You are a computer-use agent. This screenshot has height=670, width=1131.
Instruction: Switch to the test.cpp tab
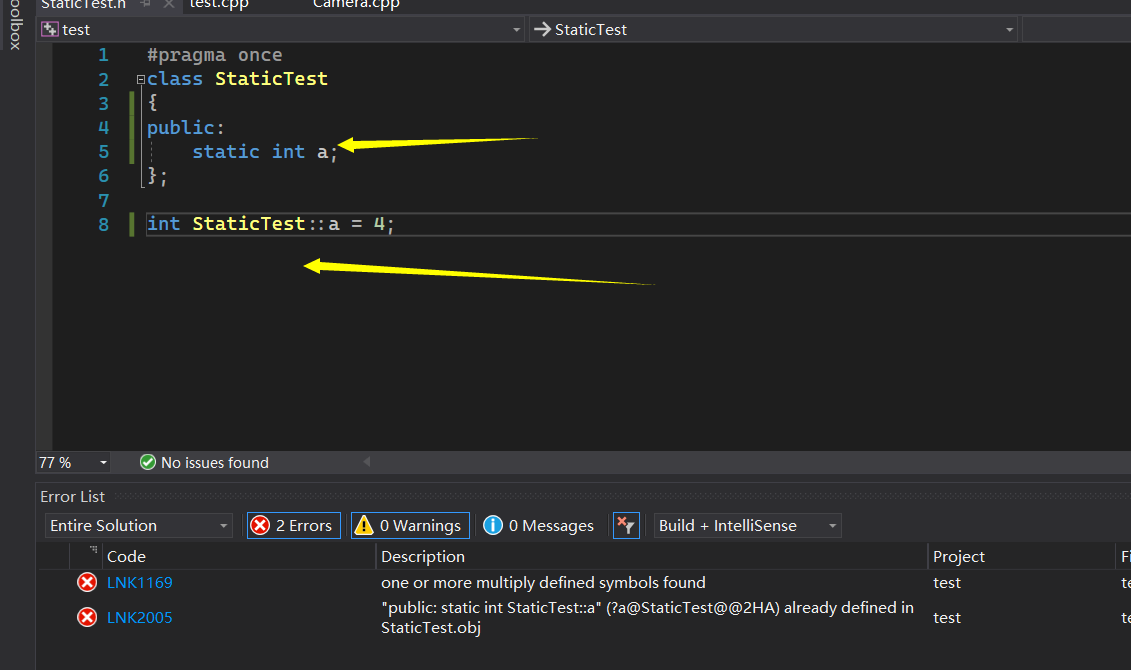tap(219, 4)
